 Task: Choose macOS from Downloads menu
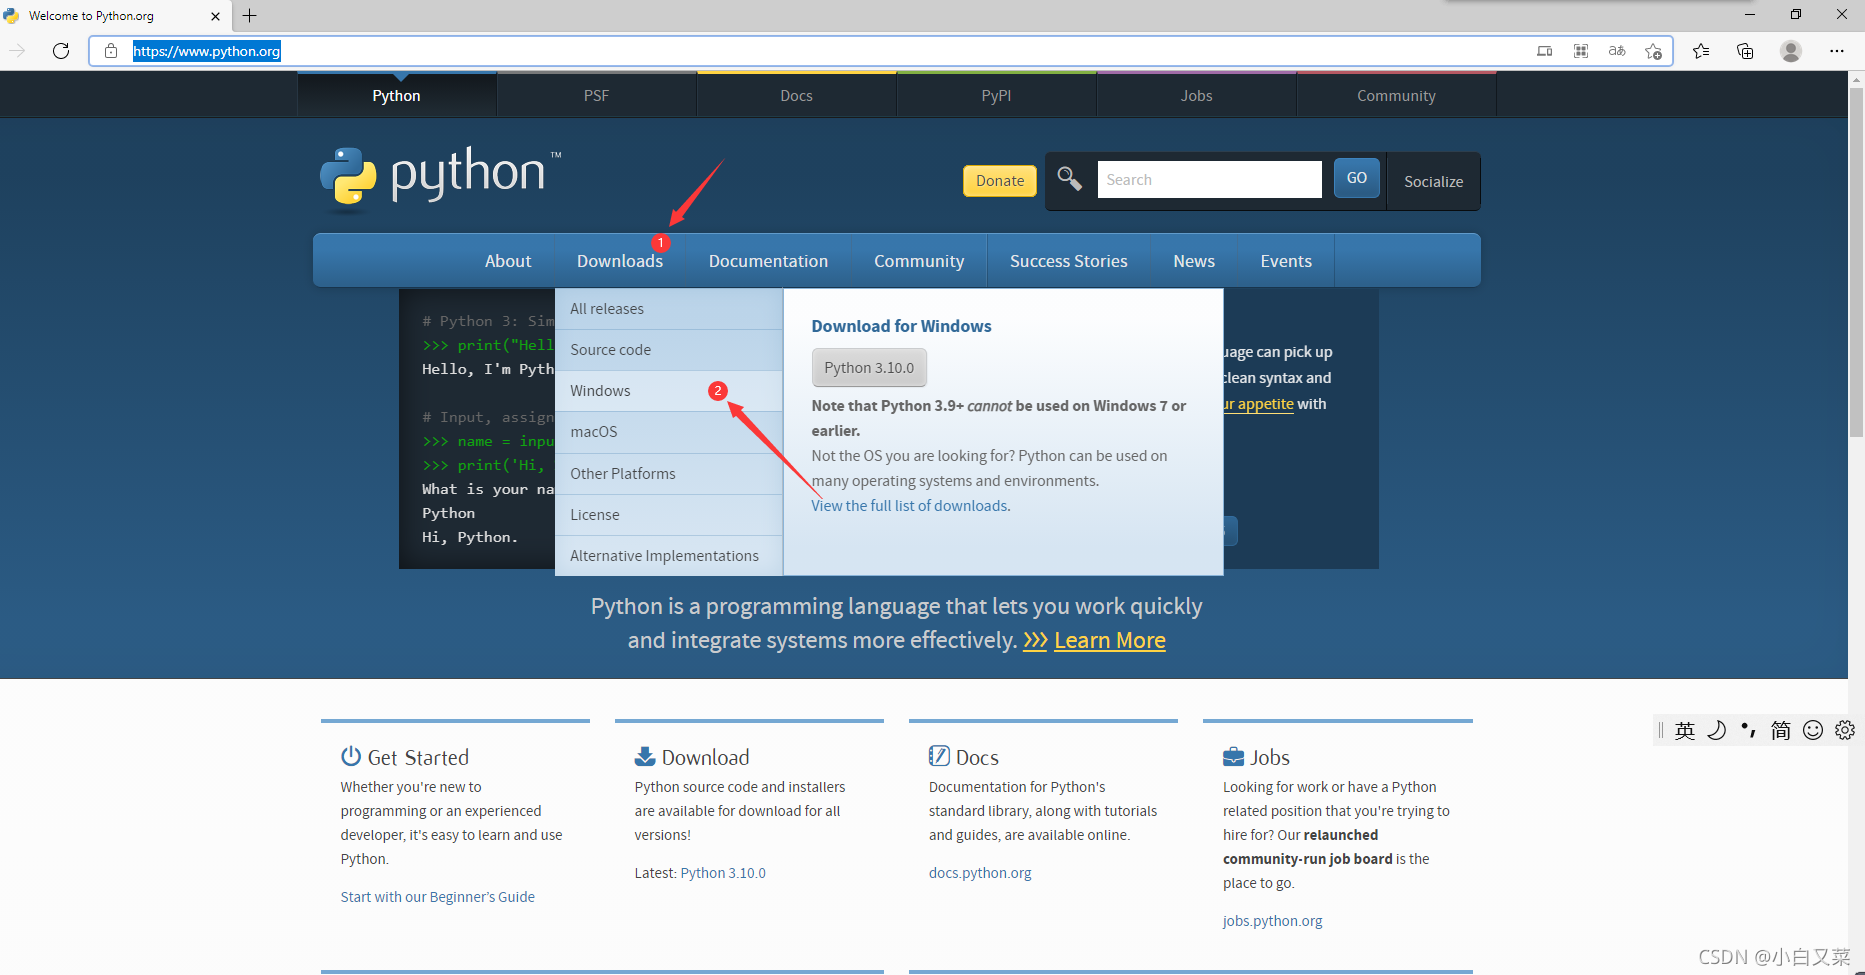pyautogui.click(x=669, y=432)
